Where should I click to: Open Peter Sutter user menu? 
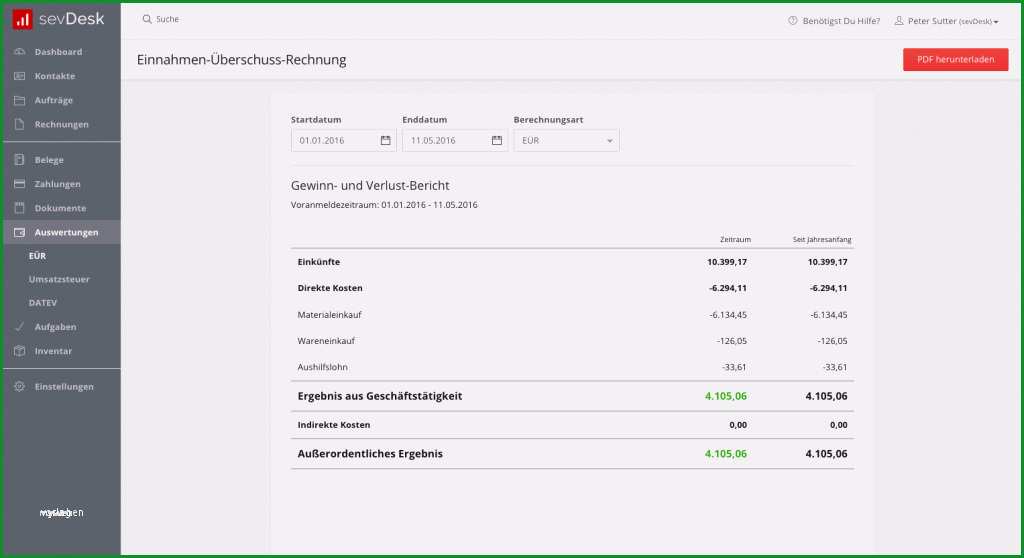click(x=946, y=21)
